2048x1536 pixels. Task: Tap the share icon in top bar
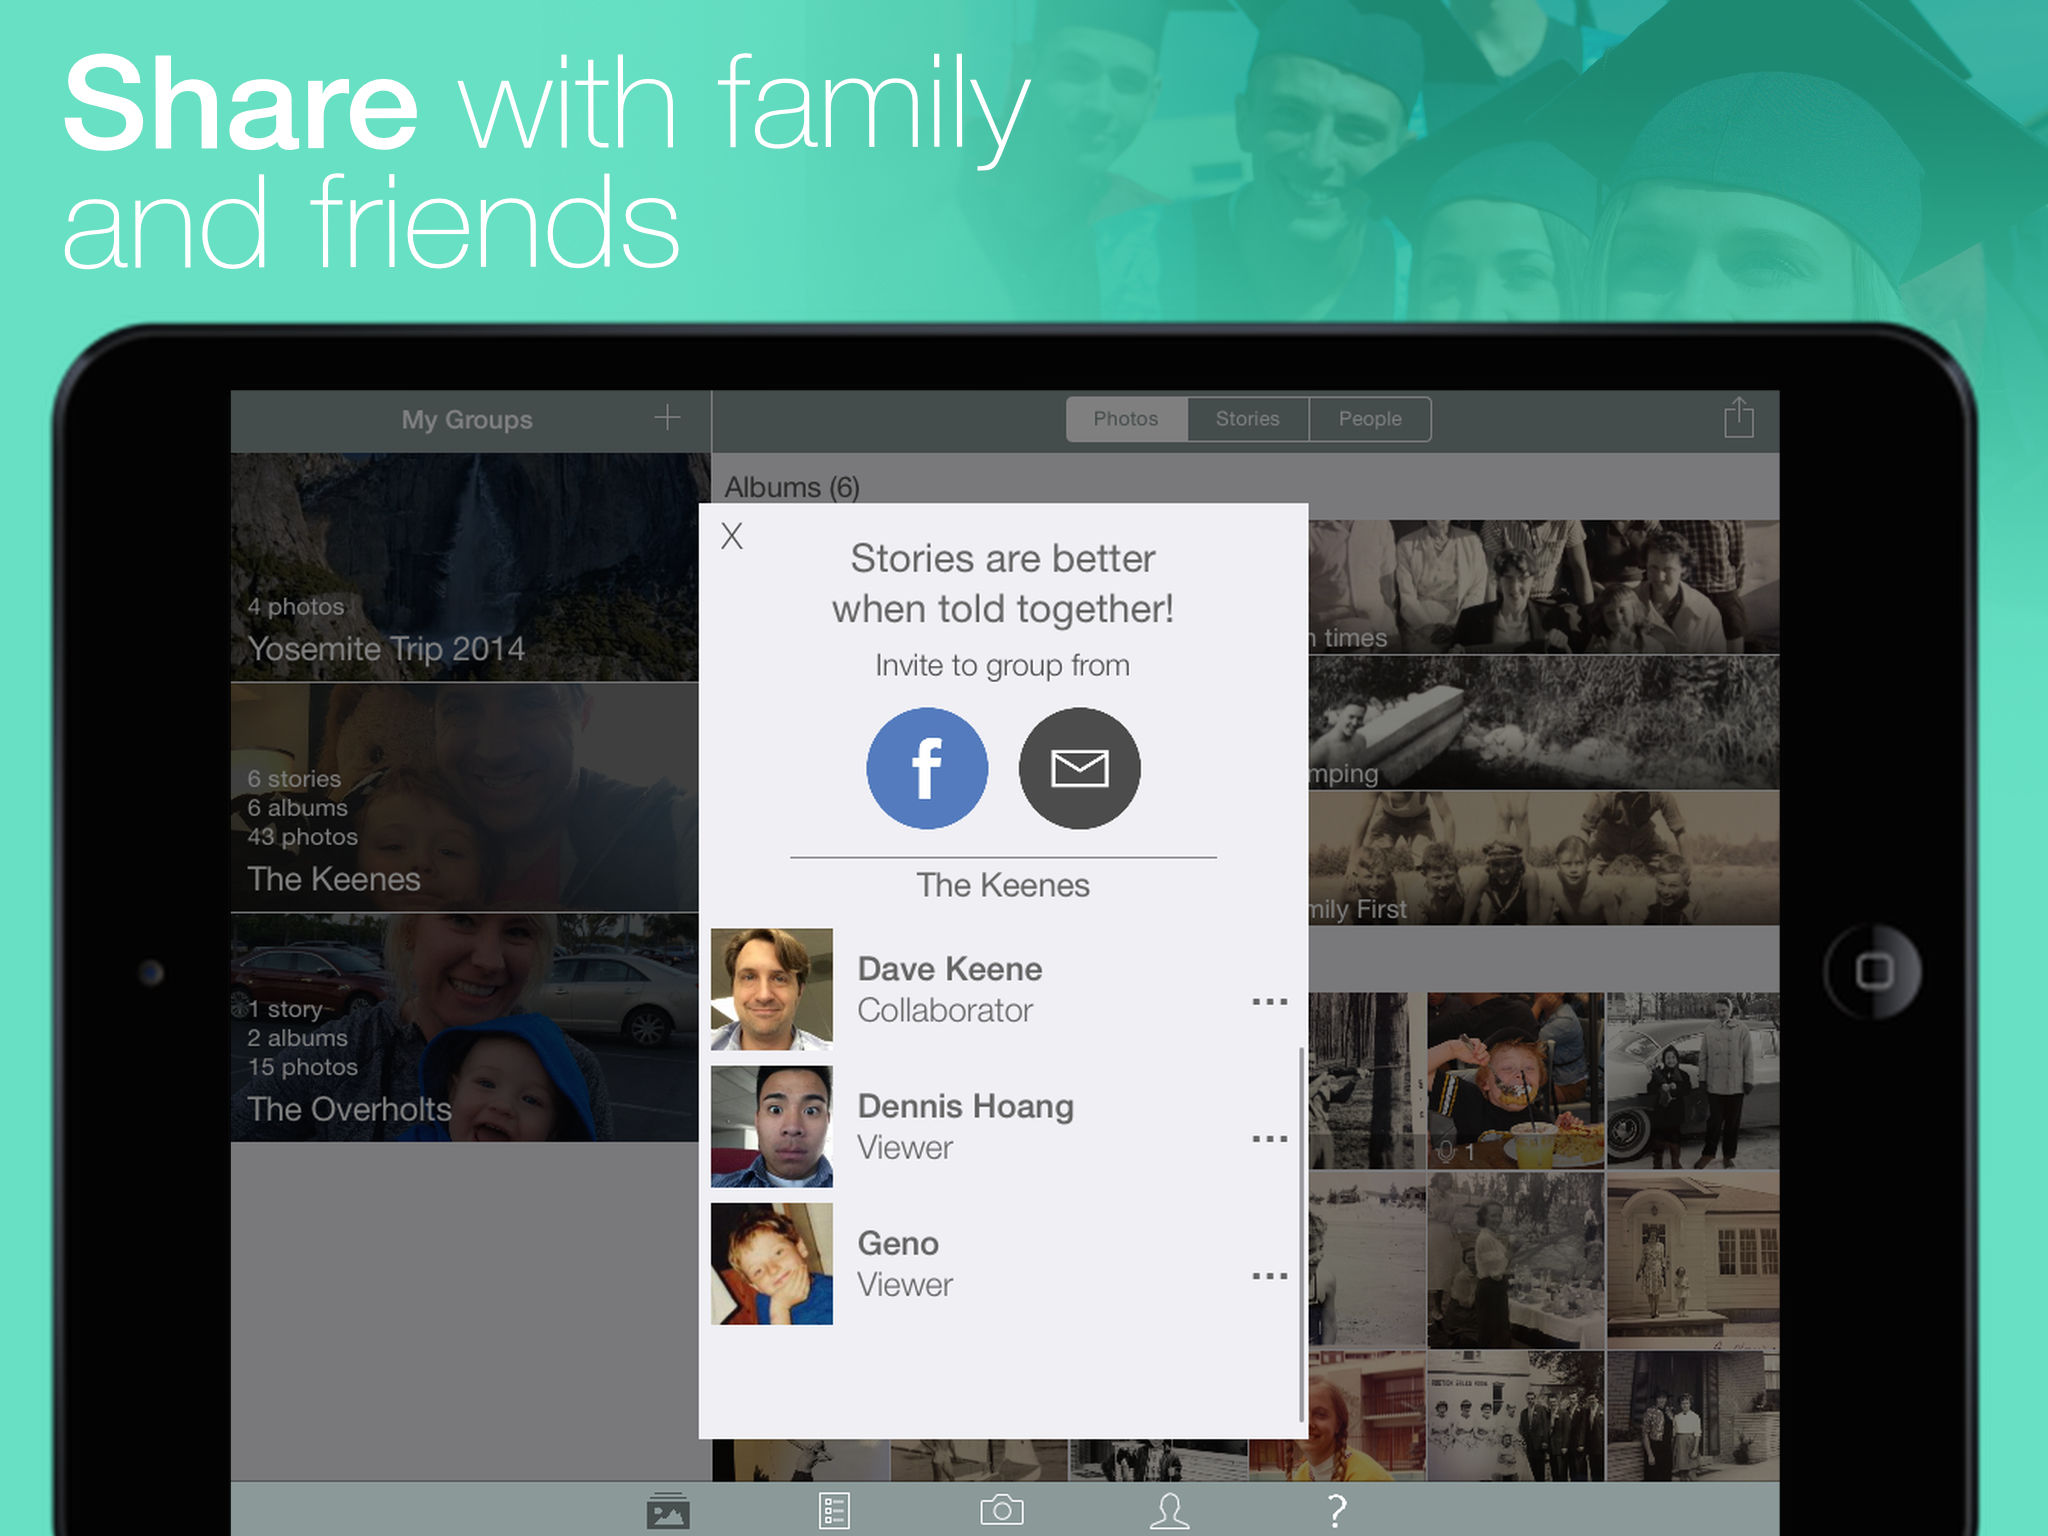pyautogui.click(x=1738, y=418)
